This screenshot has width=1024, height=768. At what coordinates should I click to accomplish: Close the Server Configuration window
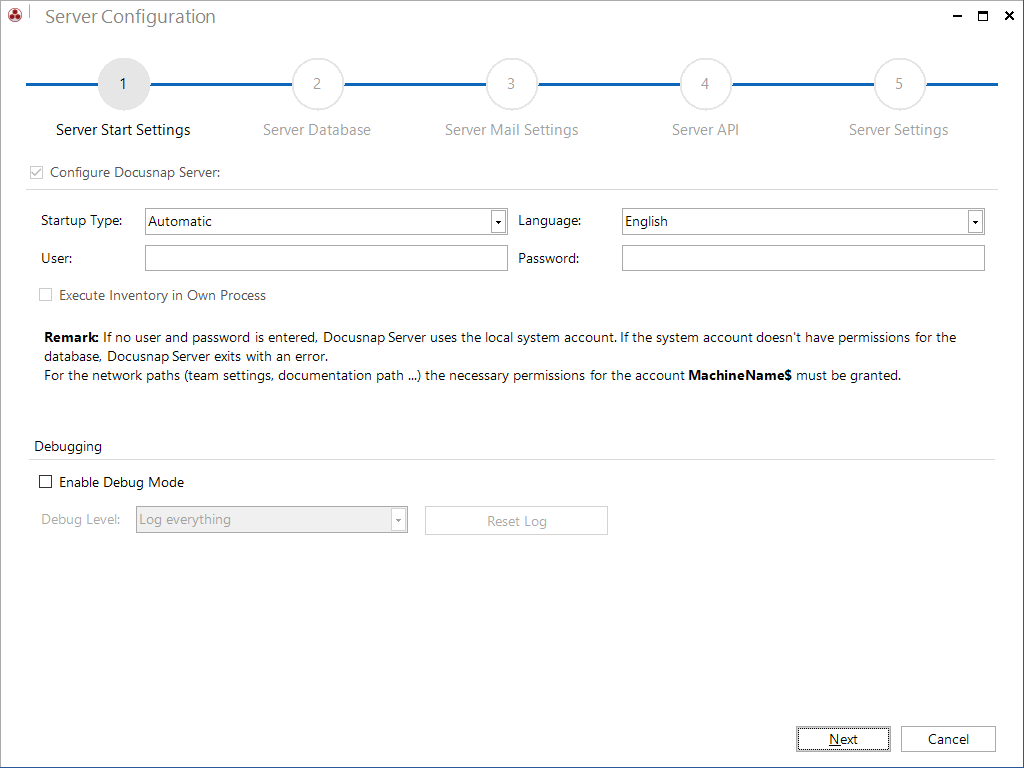click(x=1009, y=16)
